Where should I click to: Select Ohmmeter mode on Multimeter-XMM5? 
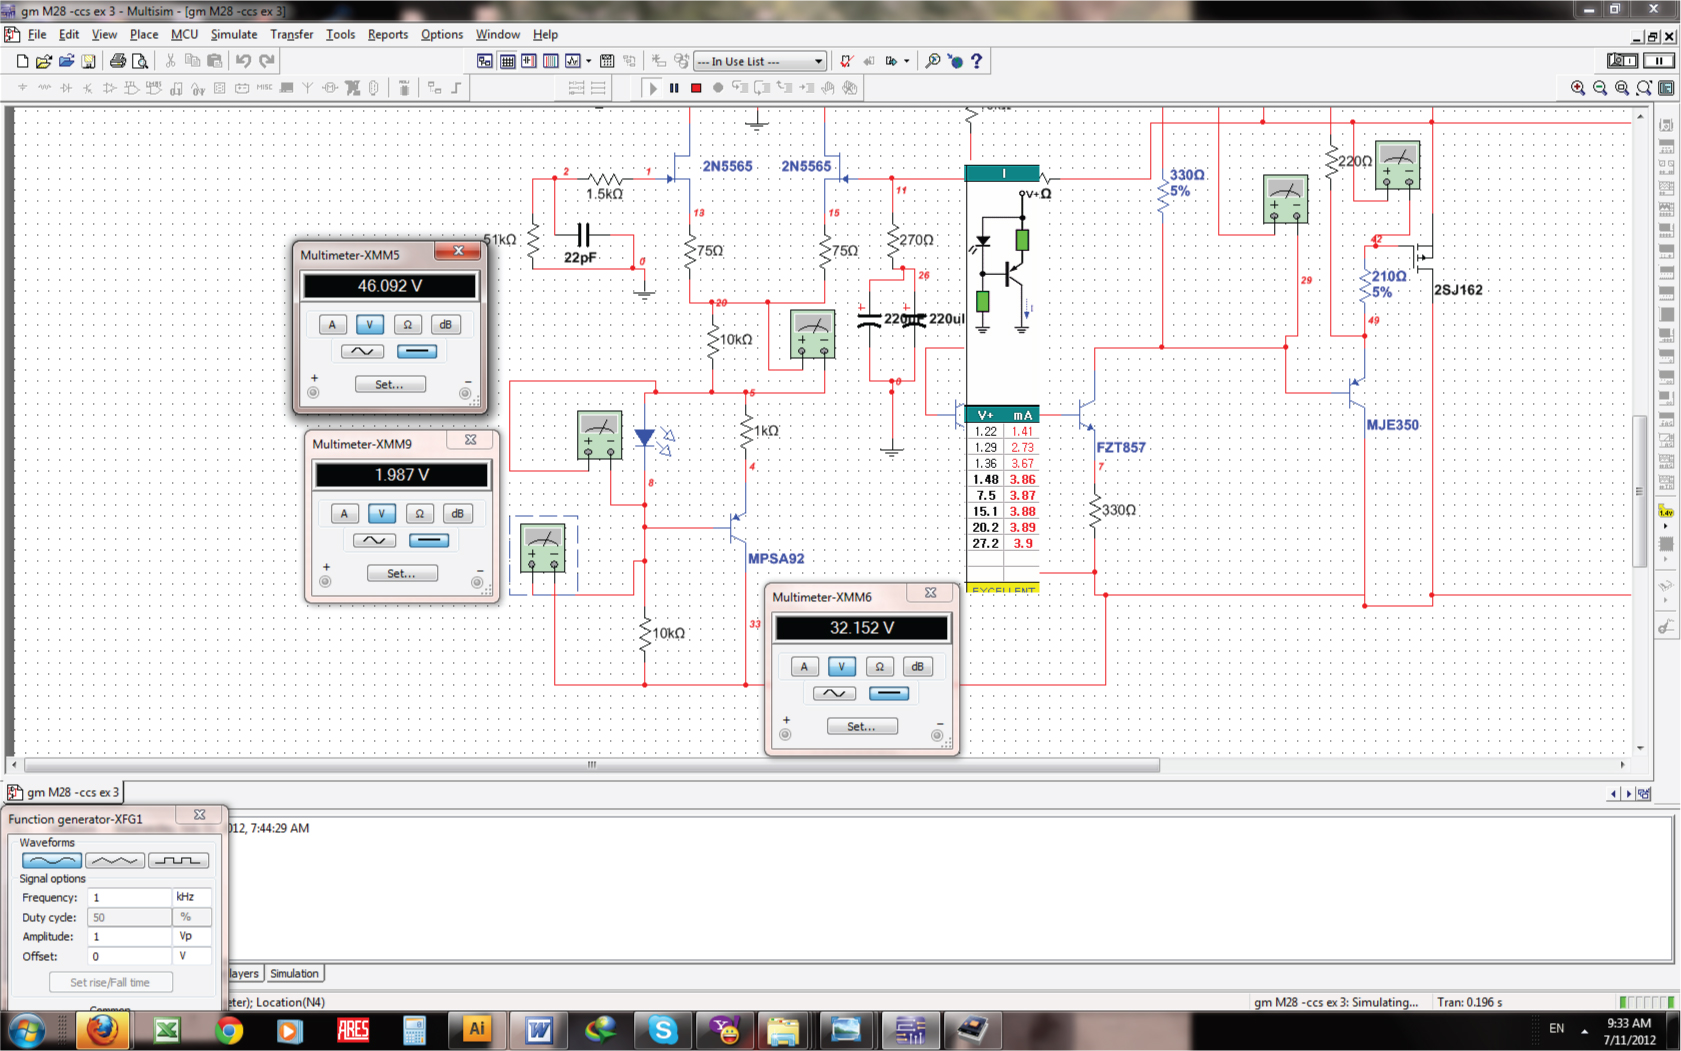coord(407,324)
